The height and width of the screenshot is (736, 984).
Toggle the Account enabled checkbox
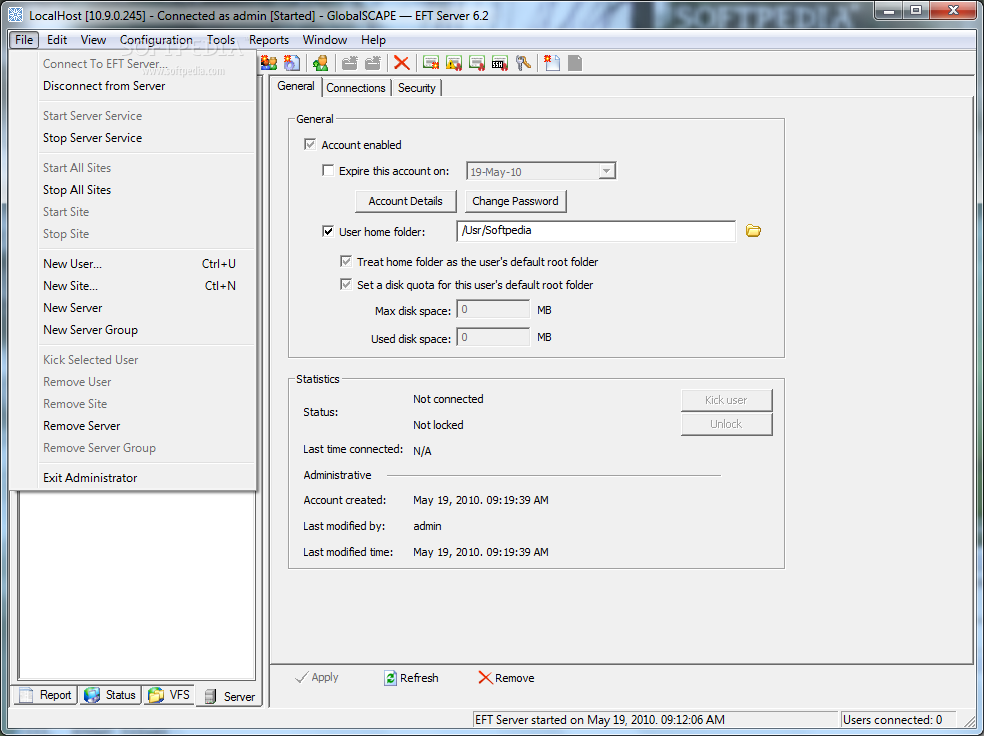tap(309, 144)
